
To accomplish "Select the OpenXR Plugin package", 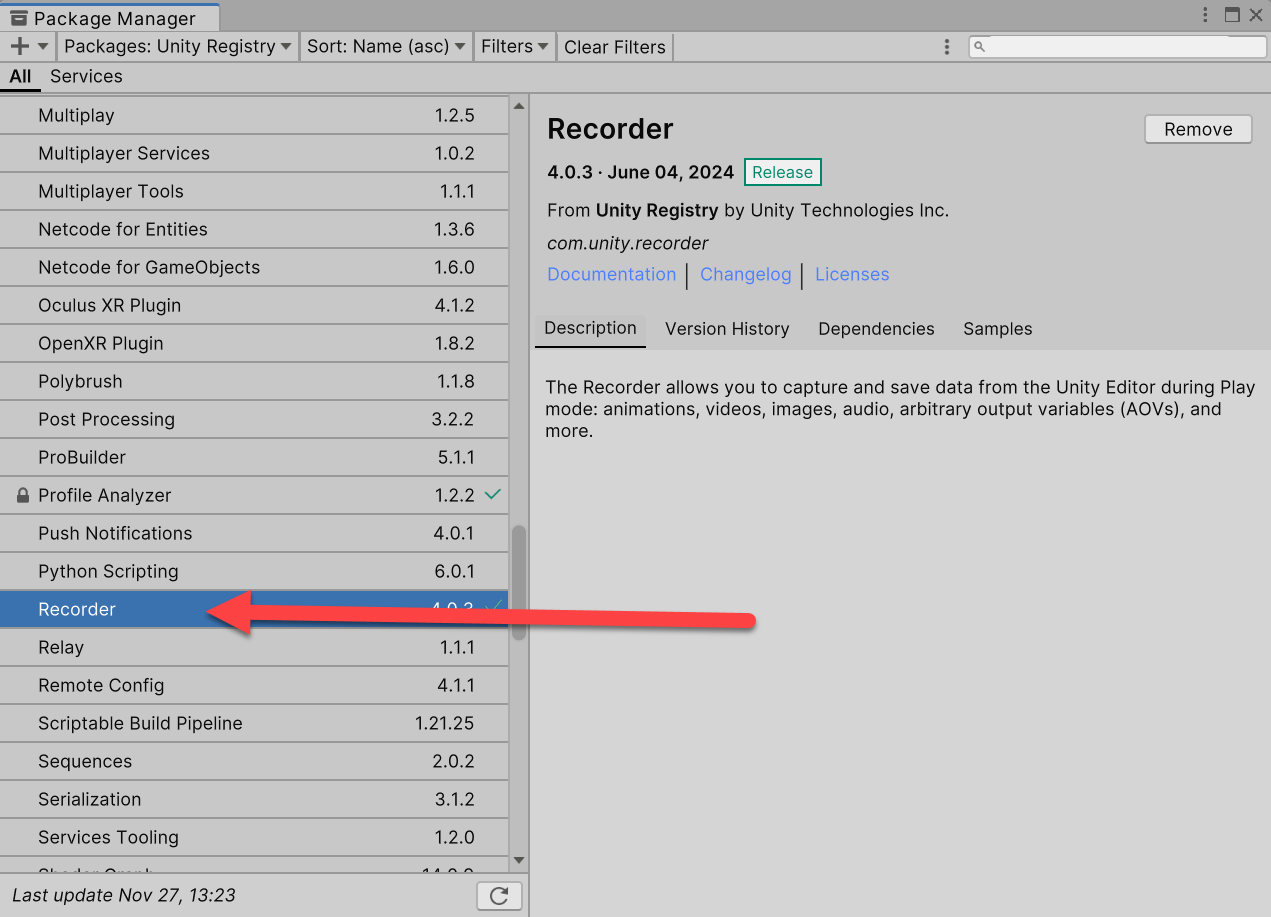I will [254, 343].
